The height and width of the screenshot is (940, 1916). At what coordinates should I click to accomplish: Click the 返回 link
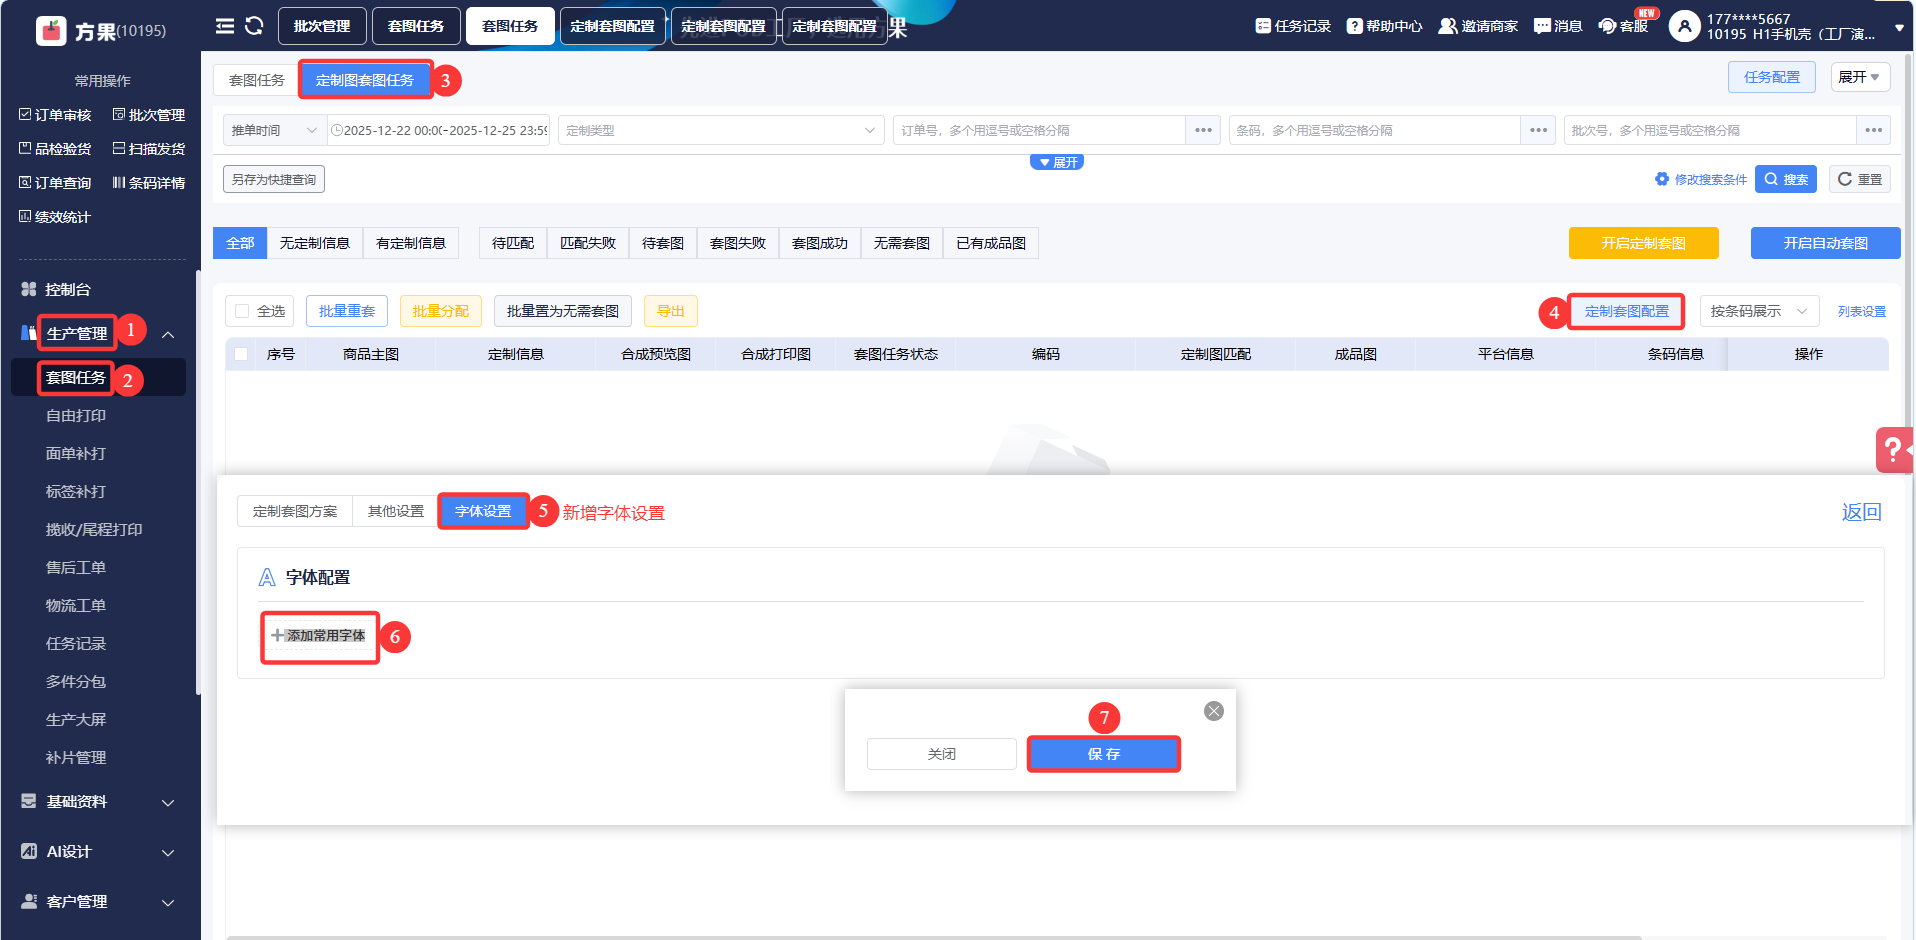[1862, 512]
